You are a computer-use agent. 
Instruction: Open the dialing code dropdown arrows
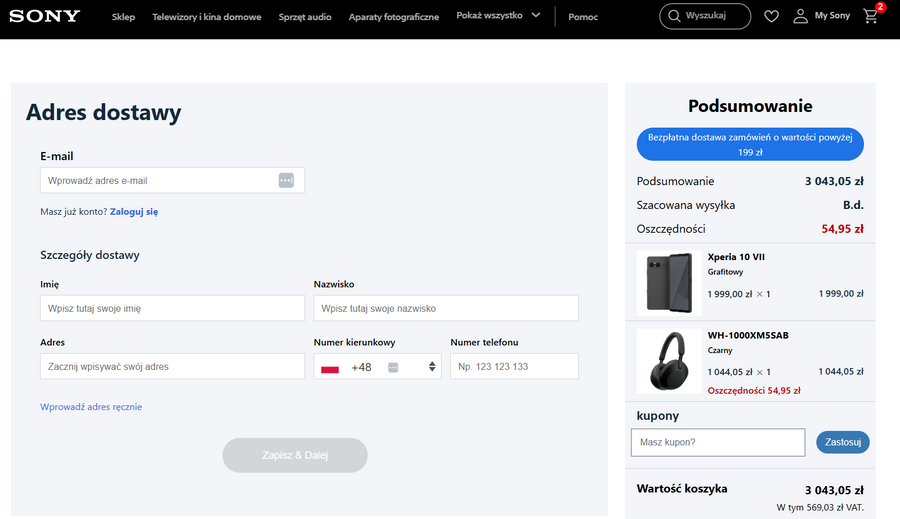(432, 367)
